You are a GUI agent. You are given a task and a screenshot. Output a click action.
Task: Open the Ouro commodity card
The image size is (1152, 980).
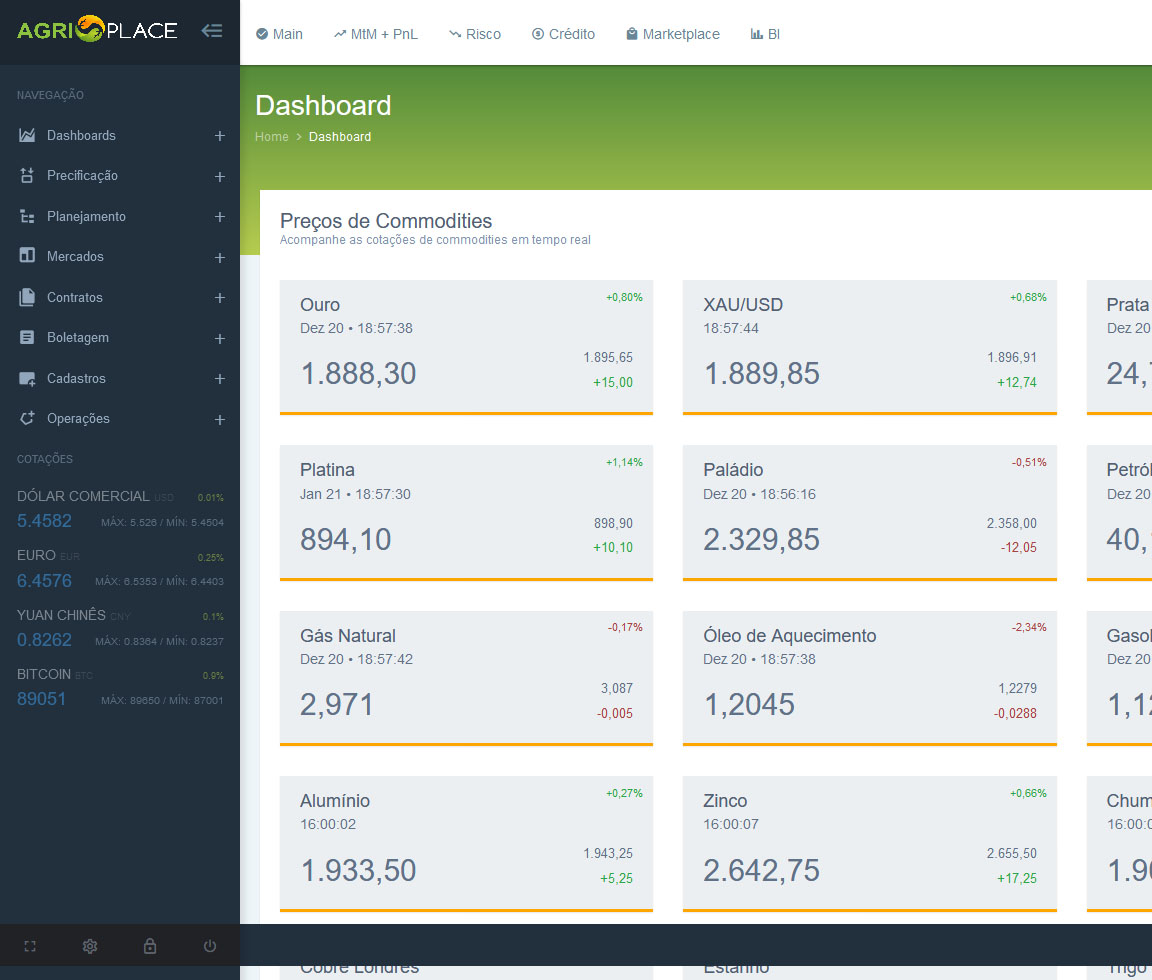click(467, 347)
